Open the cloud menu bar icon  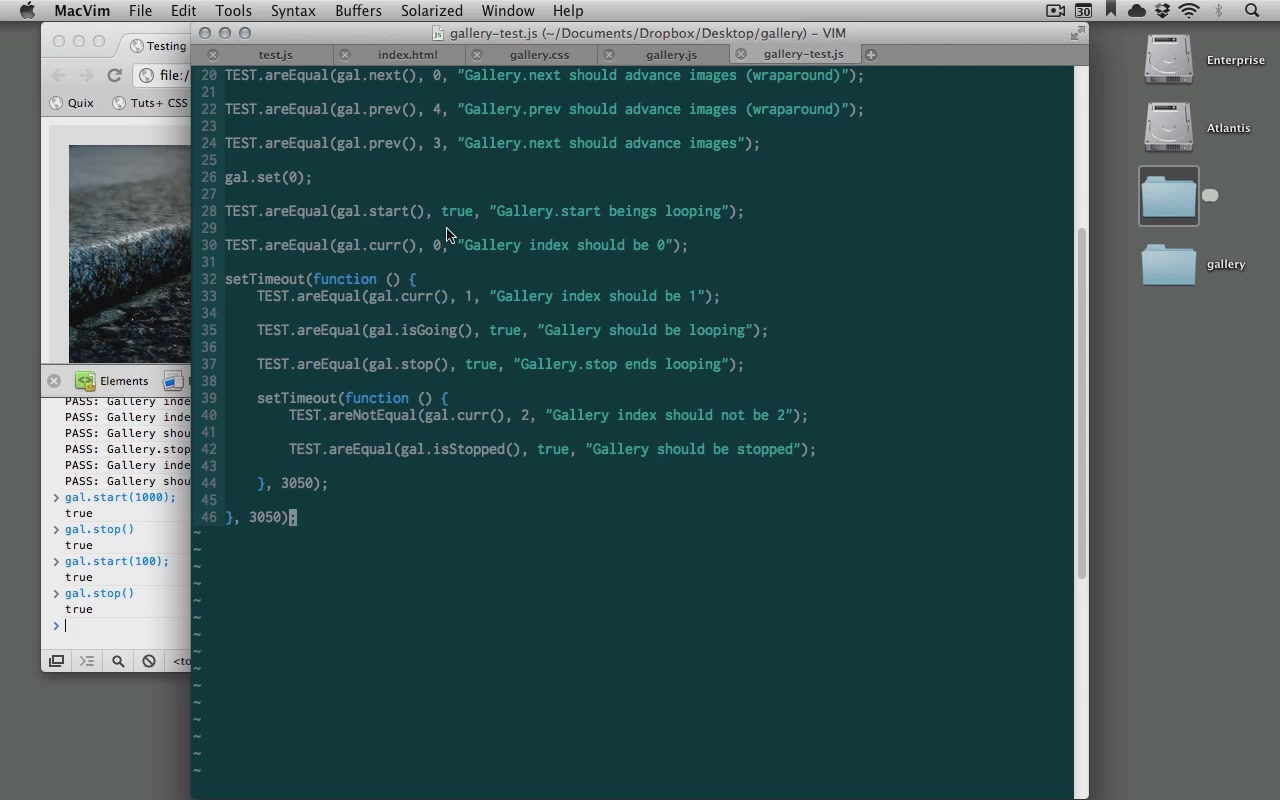[1137, 11]
